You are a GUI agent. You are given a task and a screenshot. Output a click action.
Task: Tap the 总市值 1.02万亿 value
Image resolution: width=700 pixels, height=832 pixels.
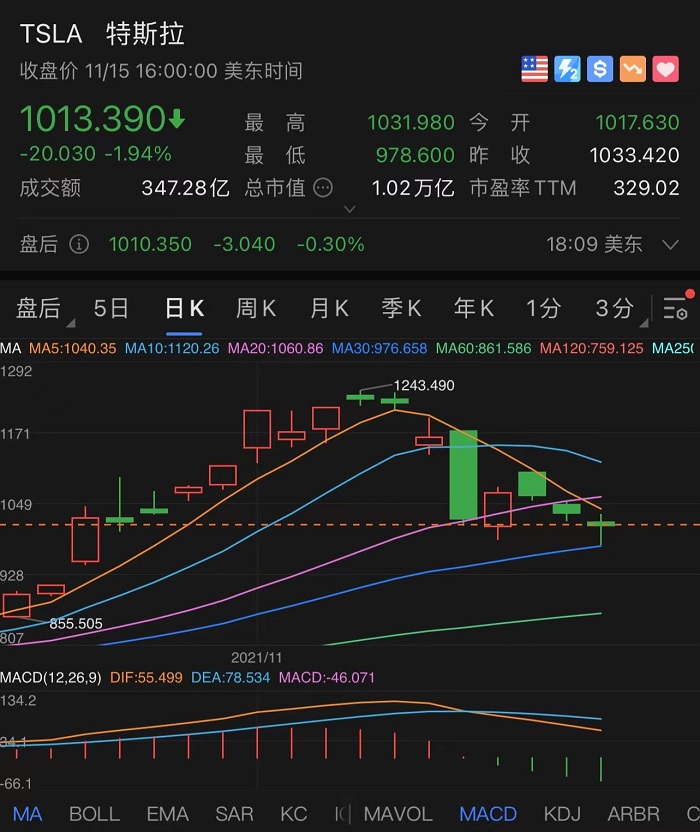point(413,188)
